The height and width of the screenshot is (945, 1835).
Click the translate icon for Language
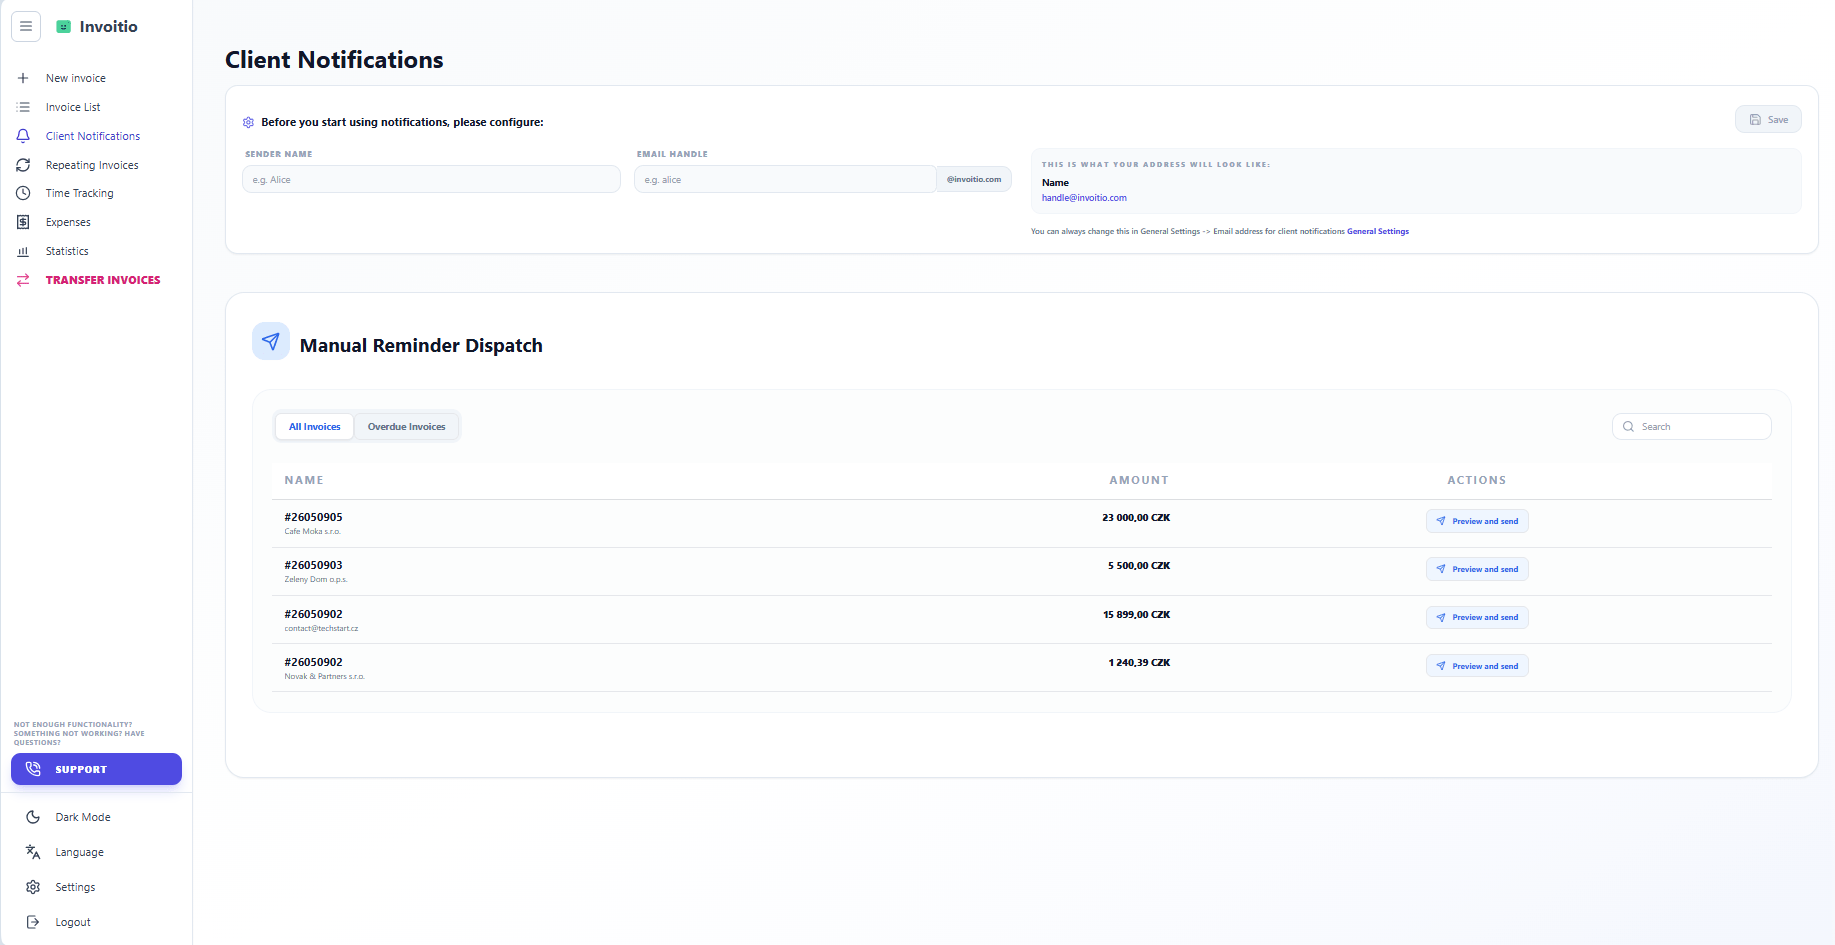33,852
